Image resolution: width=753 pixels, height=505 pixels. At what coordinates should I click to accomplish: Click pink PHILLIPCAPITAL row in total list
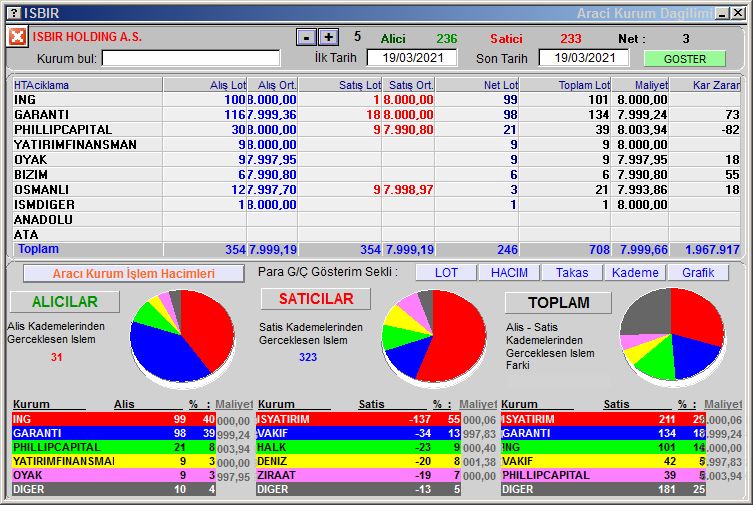click(603, 475)
